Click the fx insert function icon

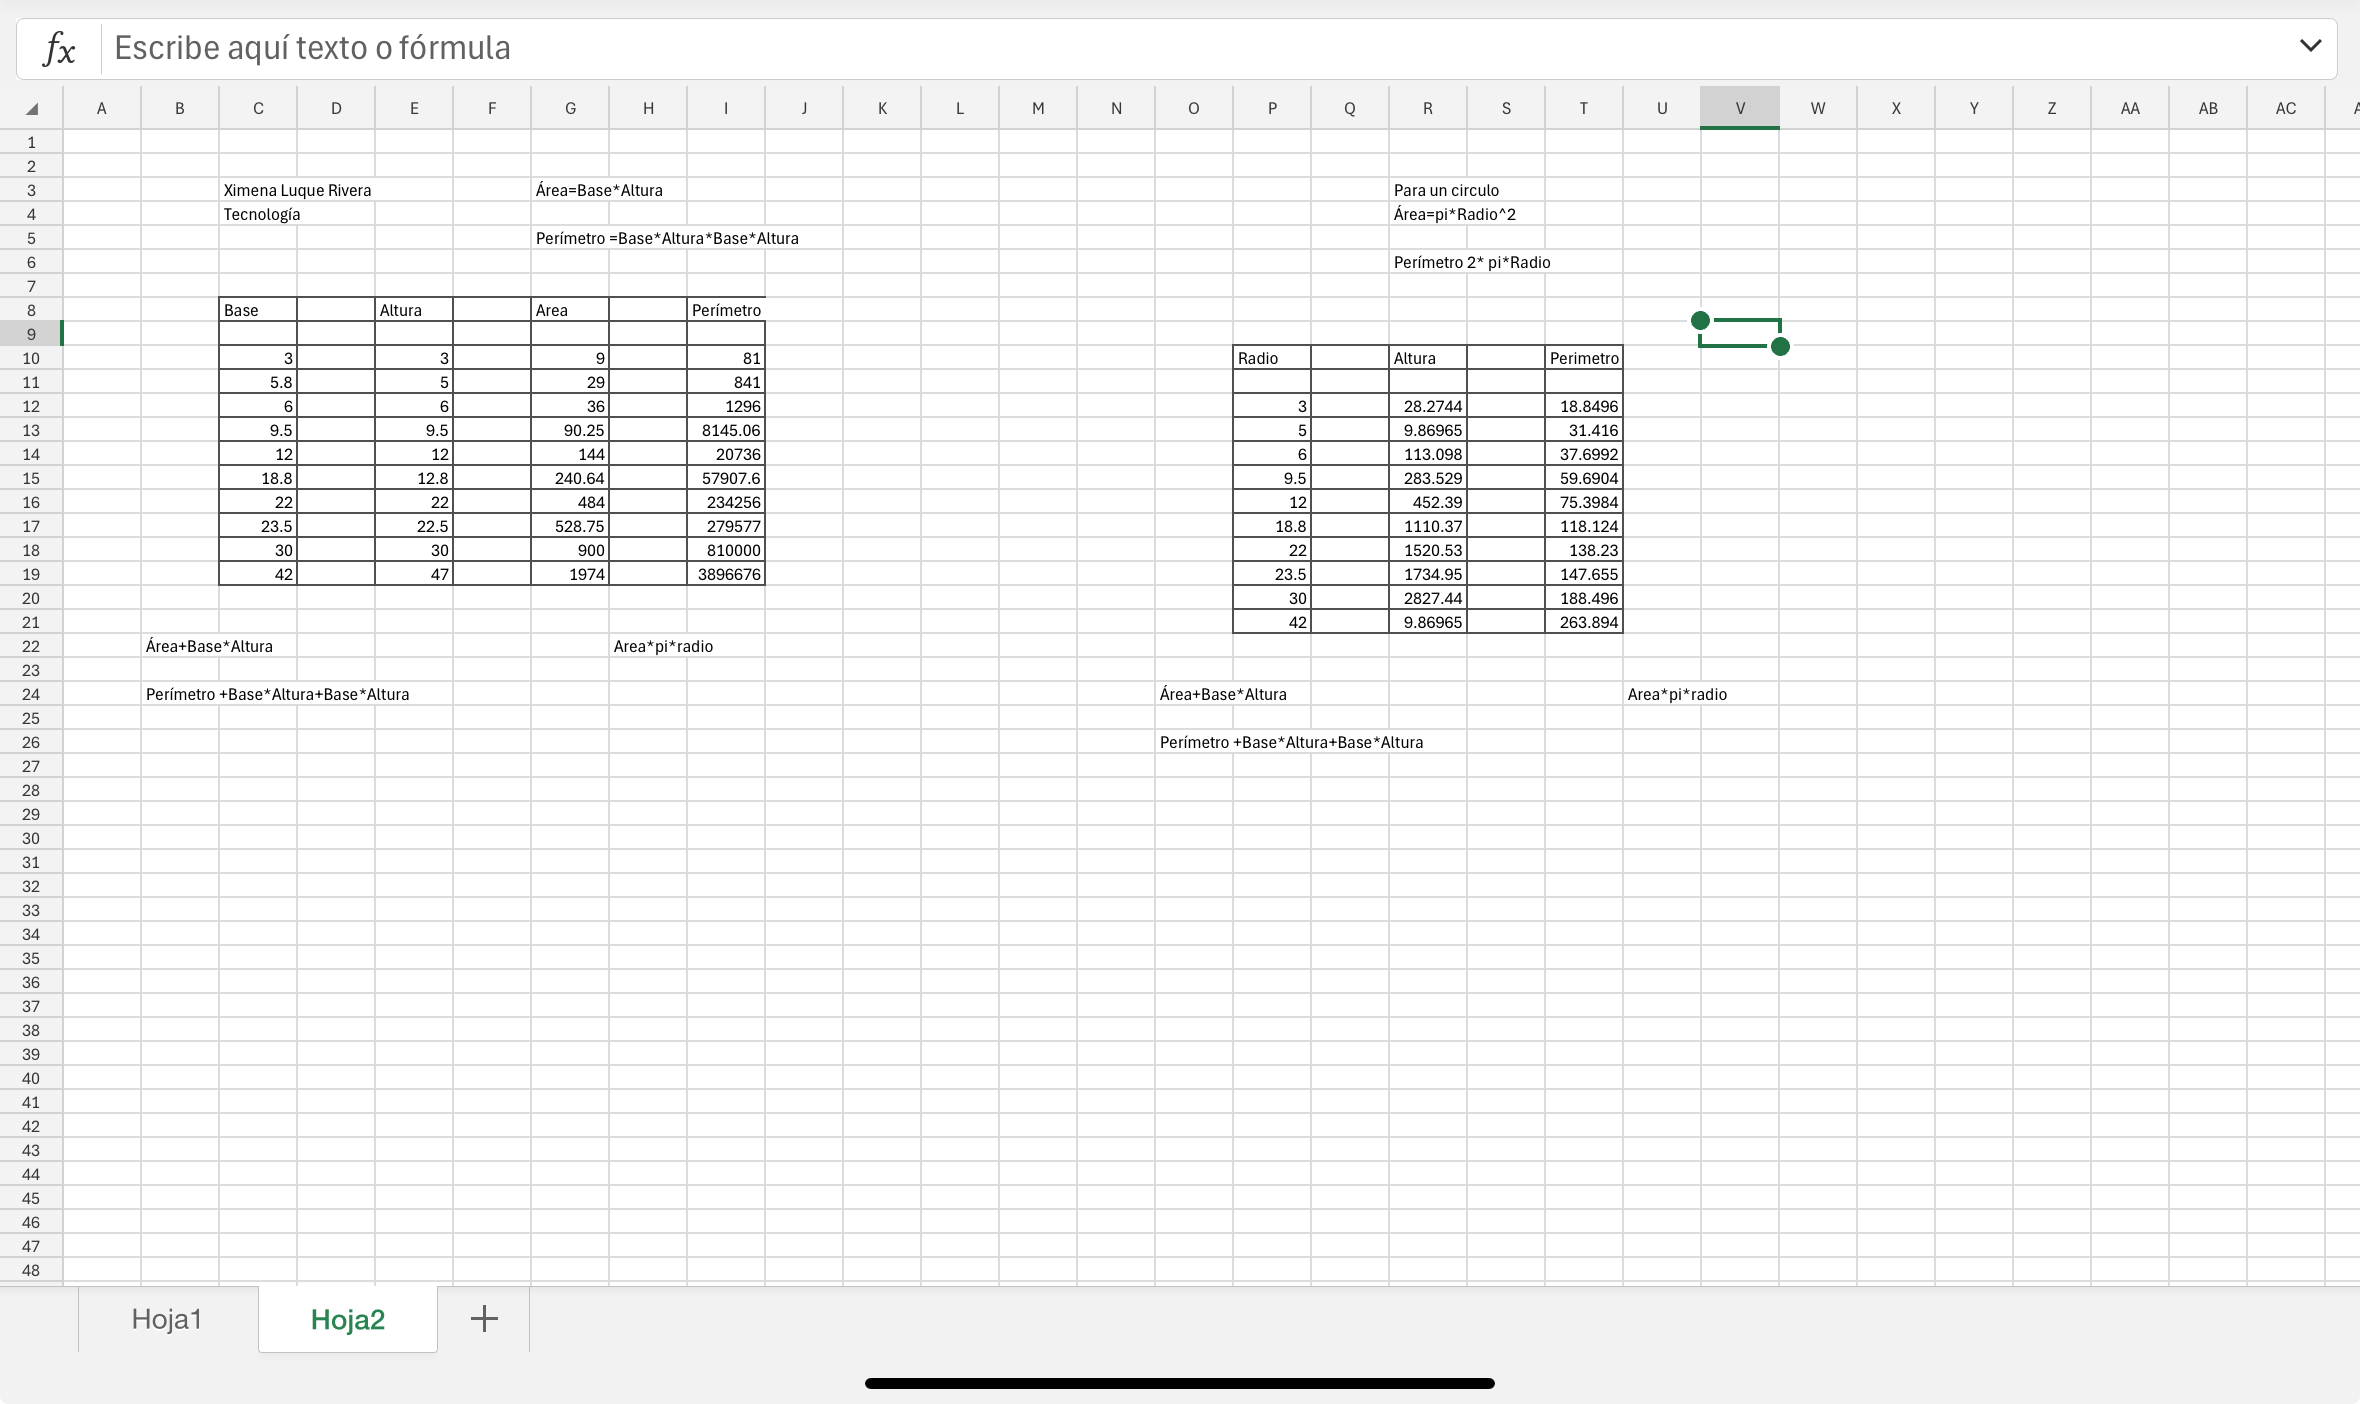click(59, 48)
